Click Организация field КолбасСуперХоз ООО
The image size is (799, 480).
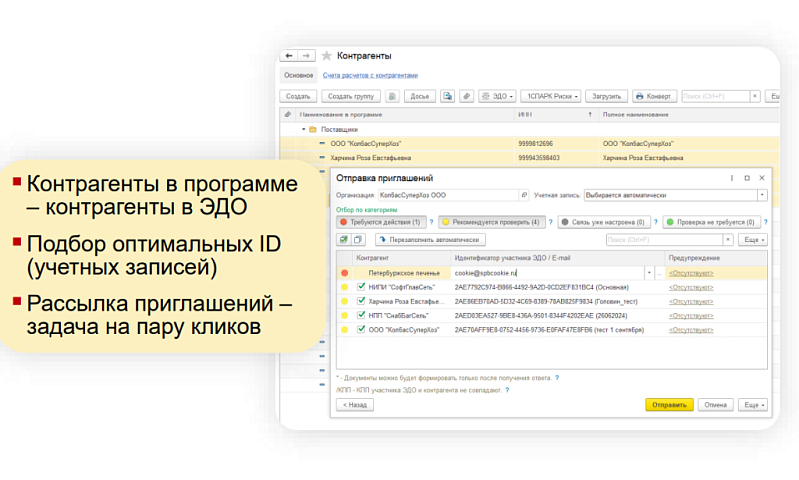pos(448,195)
